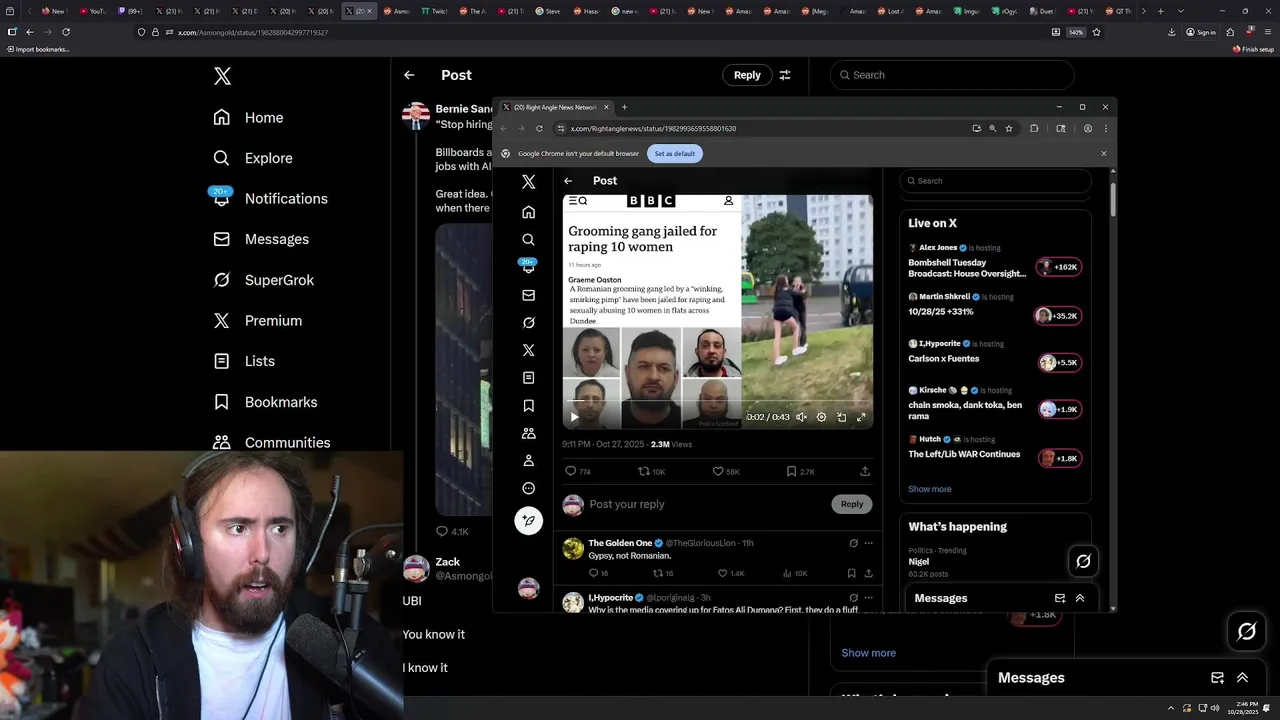
Task: Bookmark the post showing 2.7K bookmarks
Action: [x=791, y=471]
